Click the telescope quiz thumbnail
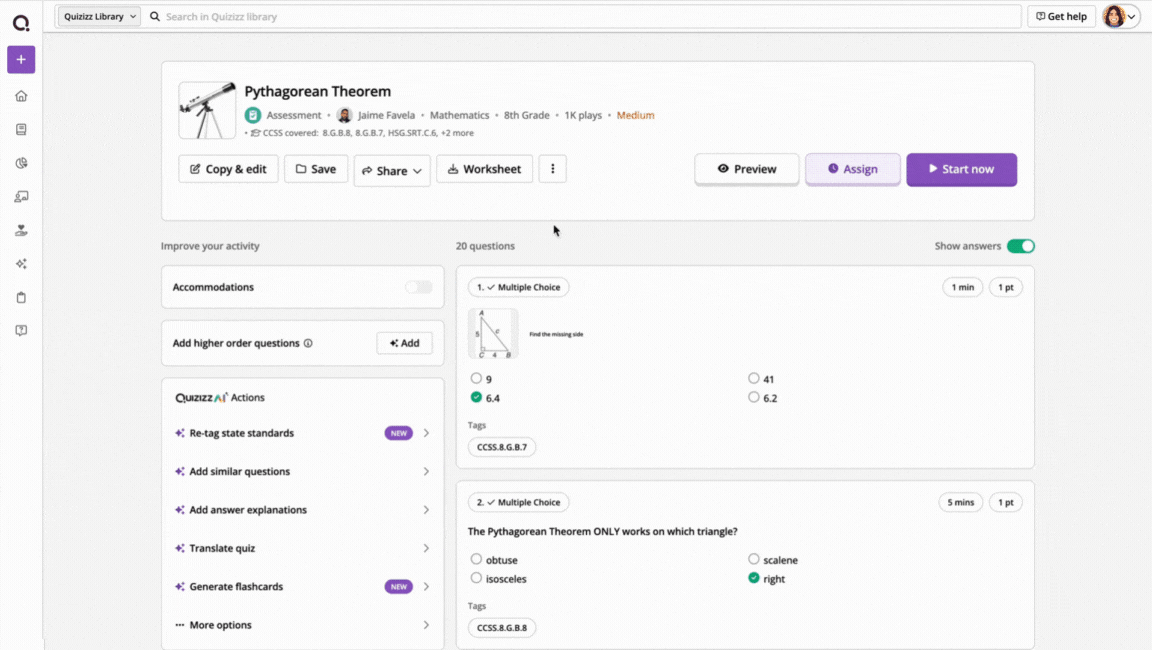Image resolution: width=1152 pixels, height=650 pixels. 207,110
